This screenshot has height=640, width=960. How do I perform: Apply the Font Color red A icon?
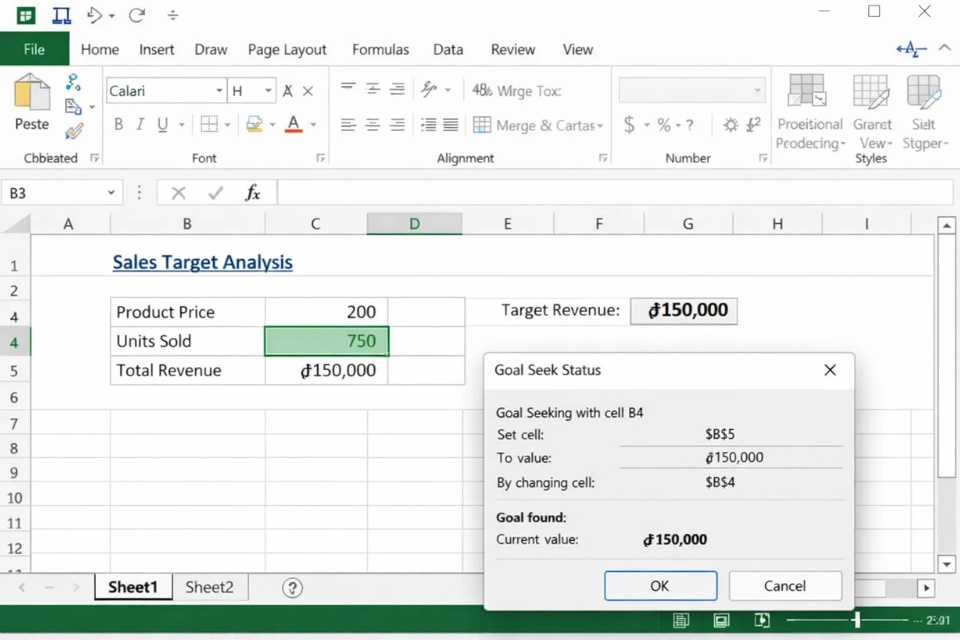294,124
